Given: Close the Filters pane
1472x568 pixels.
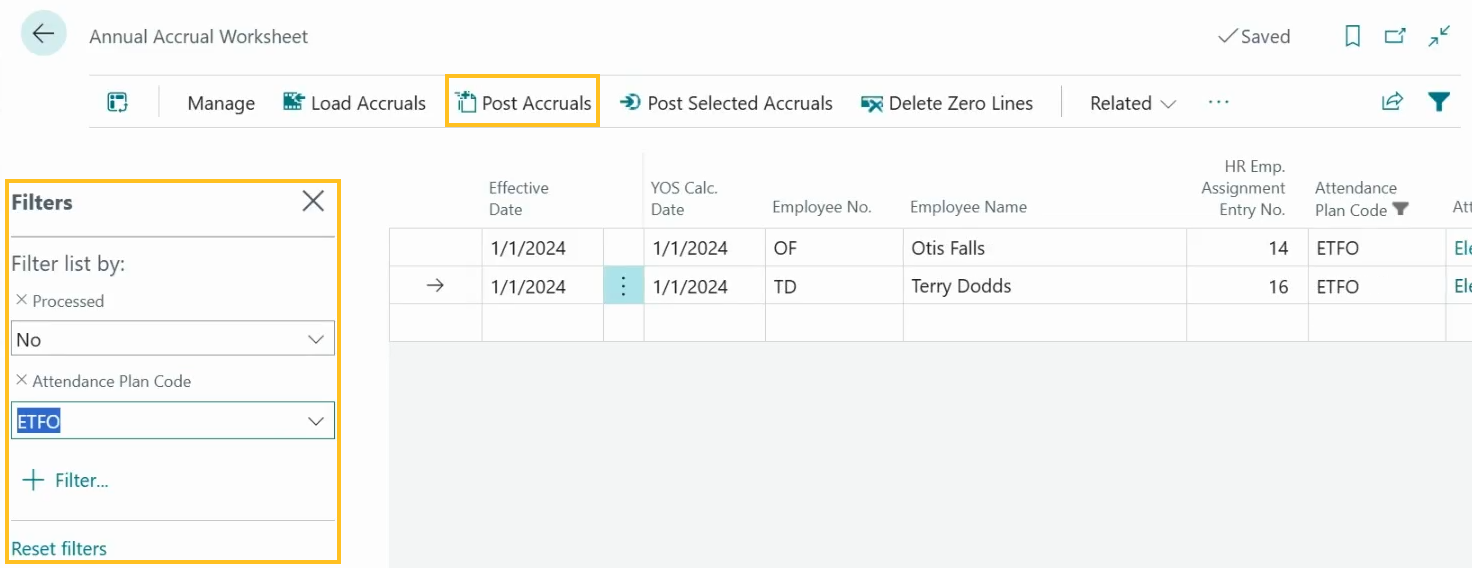Looking at the screenshot, I should click(x=313, y=202).
